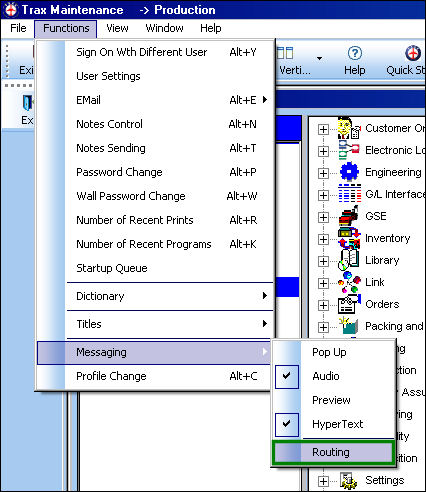426x492 pixels.
Task: Select the Engineering label in module tree
Action: (393, 173)
